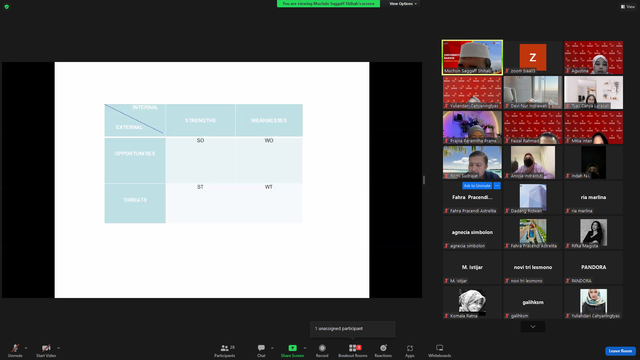This screenshot has width=640, height=360.
Task: Click the WEAKNESSES header cell in the slide
Action: [x=269, y=120]
